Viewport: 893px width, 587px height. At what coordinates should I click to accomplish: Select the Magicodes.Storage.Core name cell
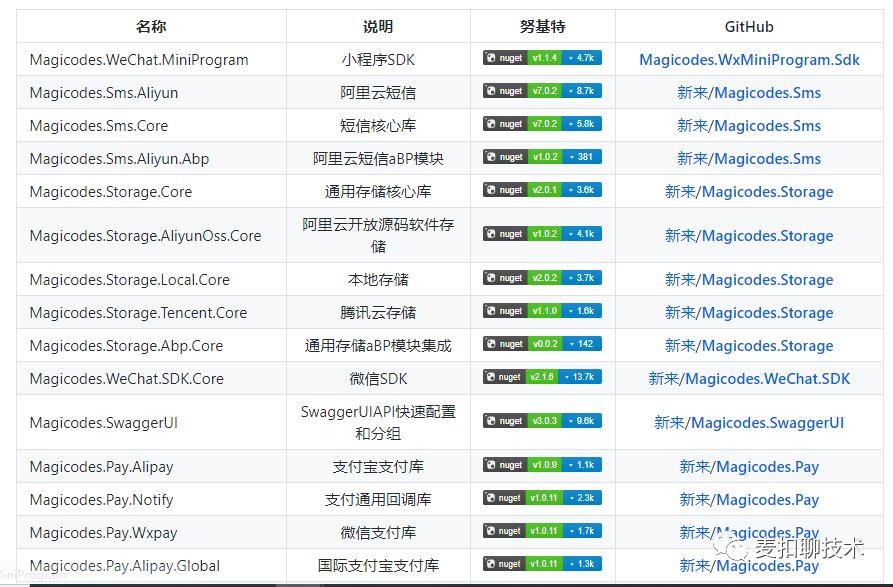(x=151, y=191)
